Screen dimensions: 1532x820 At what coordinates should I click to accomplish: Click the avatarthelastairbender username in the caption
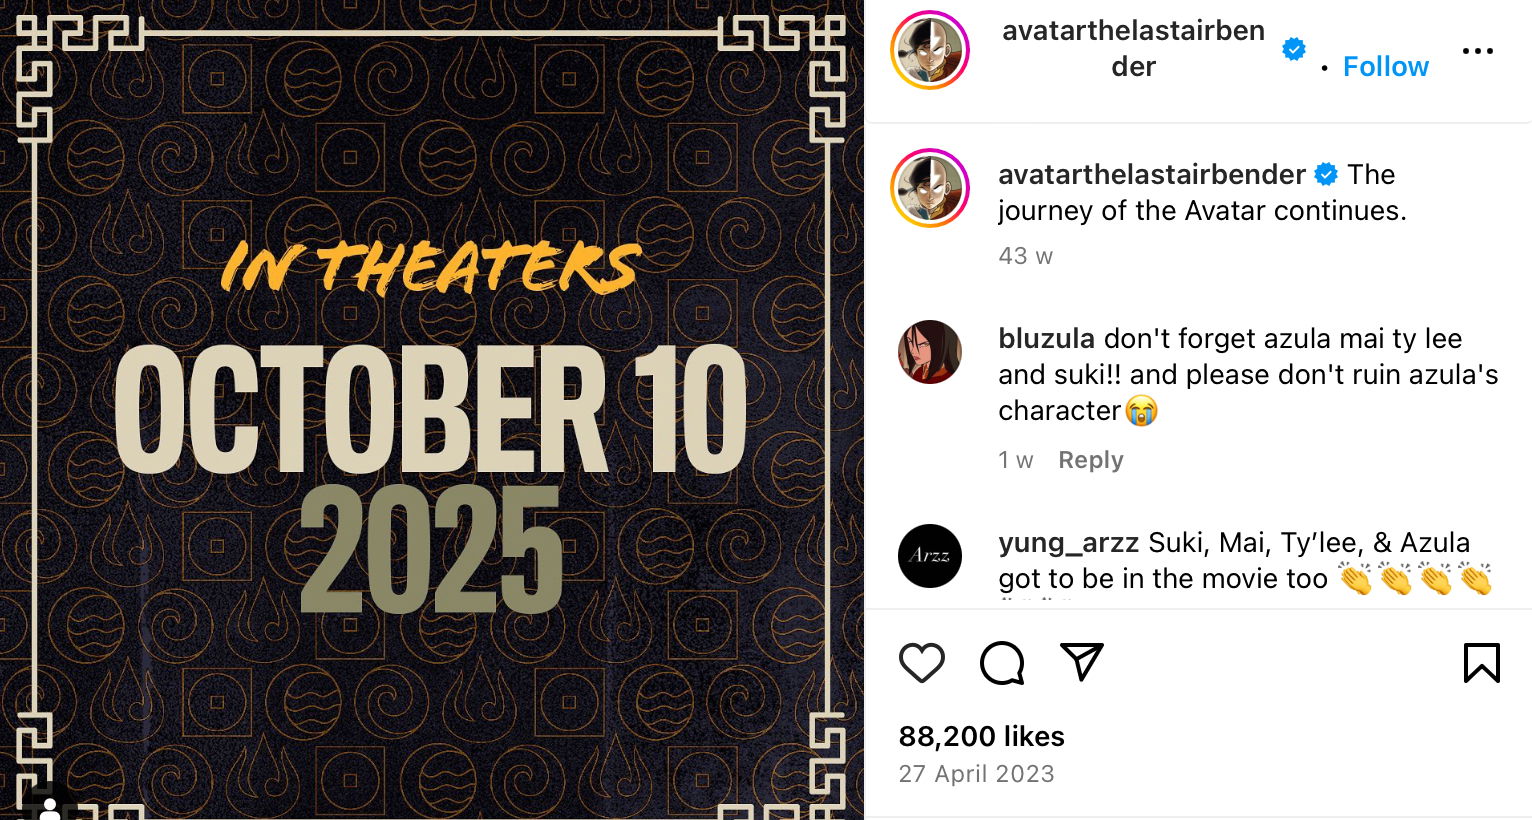pos(1151,175)
